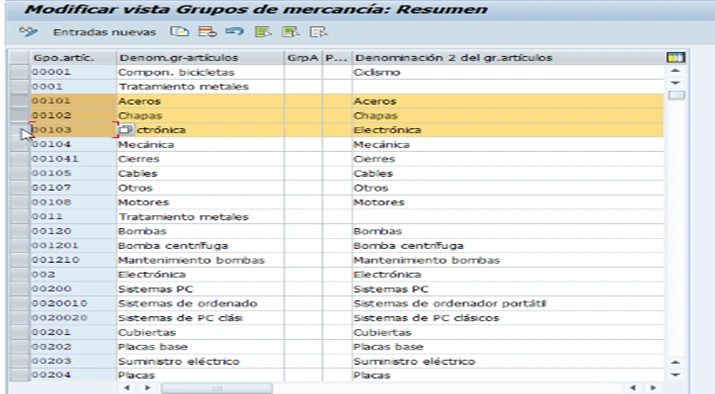715x394 pixels.
Task: Select row 00001 via its row selector
Action: pyautogui.click(x=20, y=72)
